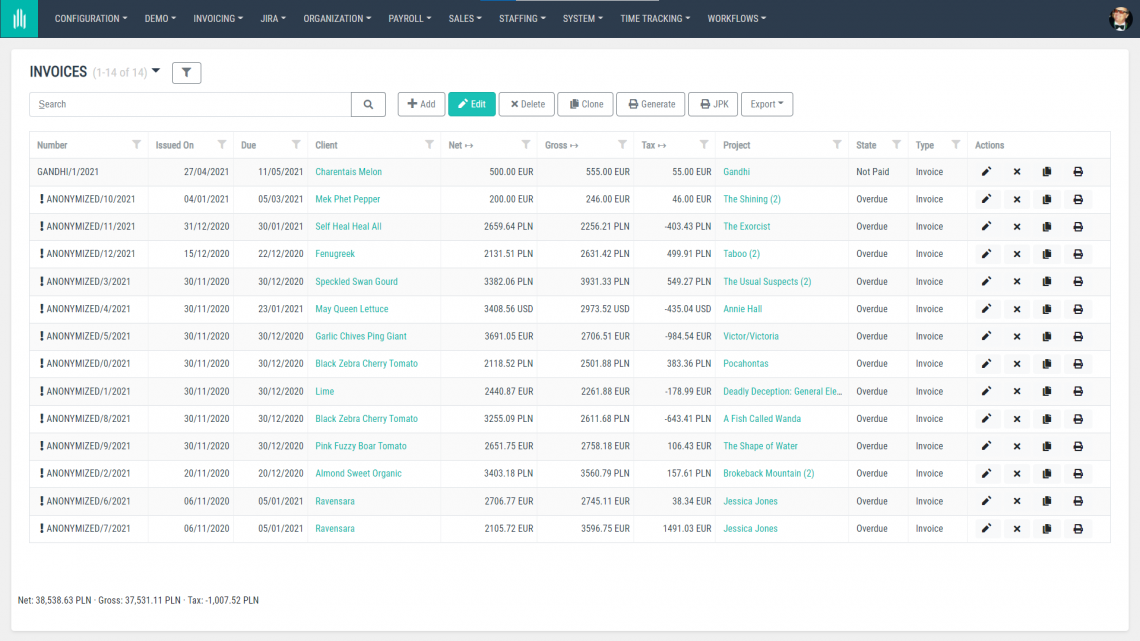1140x641 pixels.
Task: Click the filter funnel icon beside INVOICES
Action: point(186,72)
